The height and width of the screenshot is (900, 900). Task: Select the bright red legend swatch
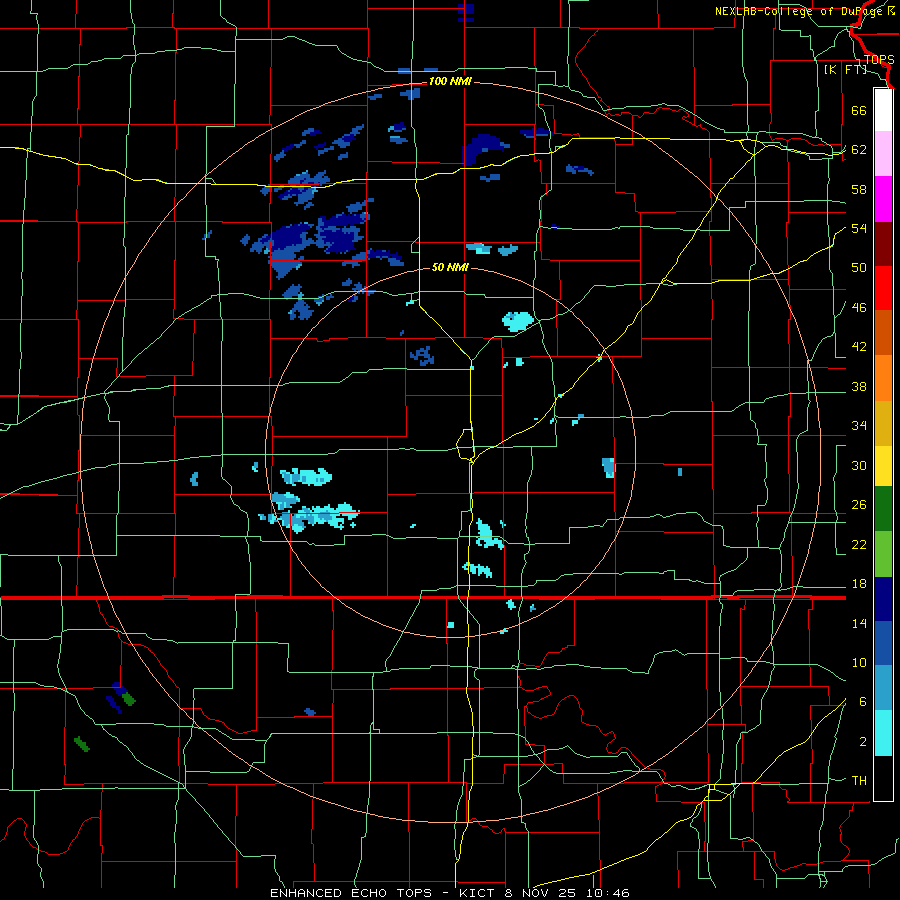coord(883,288)
